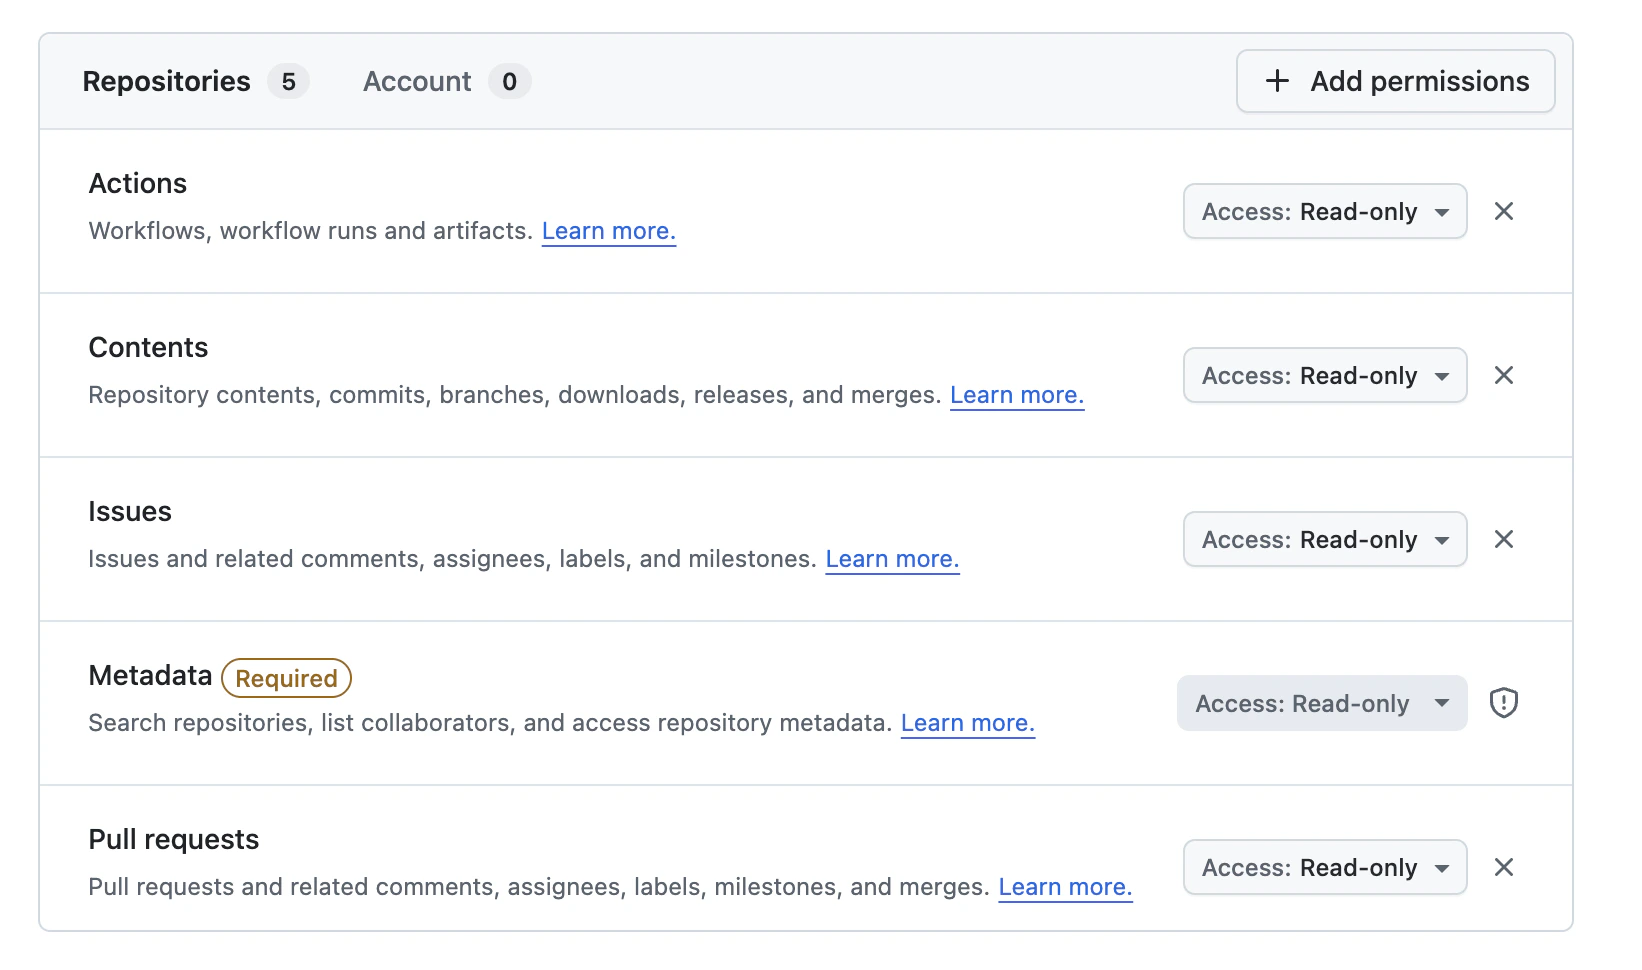
Task: Click text 'Workflows, workflow runs and artifacts.'
Action: tap(311, 231)
